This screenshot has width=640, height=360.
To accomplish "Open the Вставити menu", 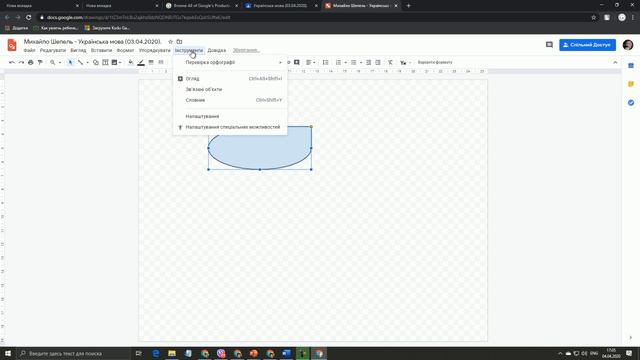I will click(x=101, y=50).
